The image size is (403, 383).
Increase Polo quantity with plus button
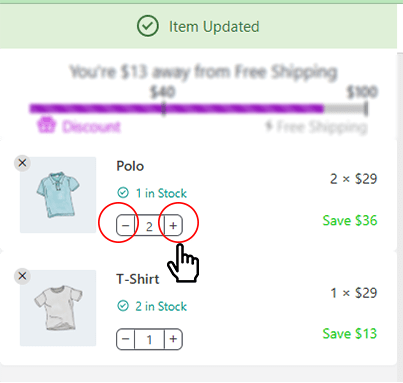pyautogui.click(x=173, y=226)
